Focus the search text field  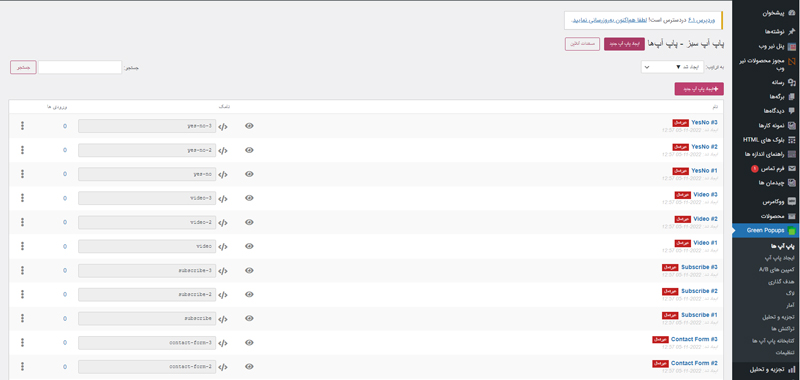(x=80, y=67)
